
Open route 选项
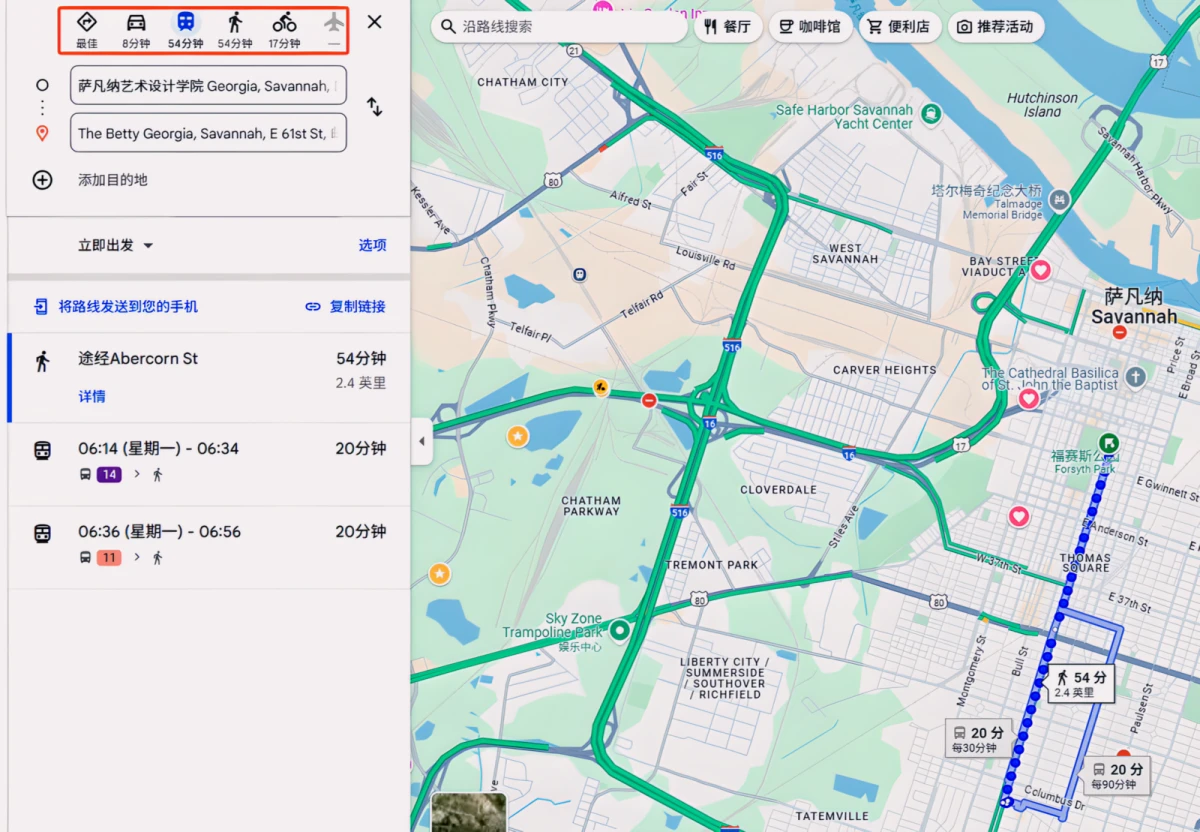click(x=372, y=245)
